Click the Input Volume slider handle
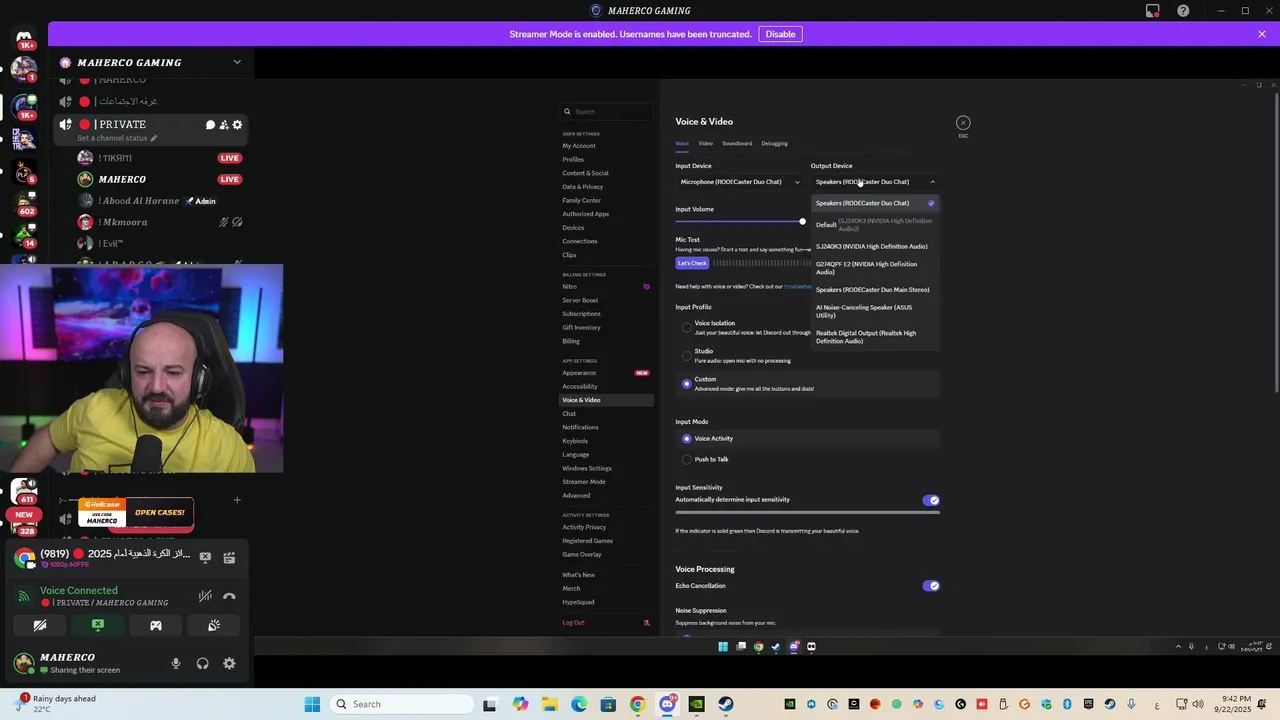This screenshot has width=1280, height=720. [x=802, y=221]
